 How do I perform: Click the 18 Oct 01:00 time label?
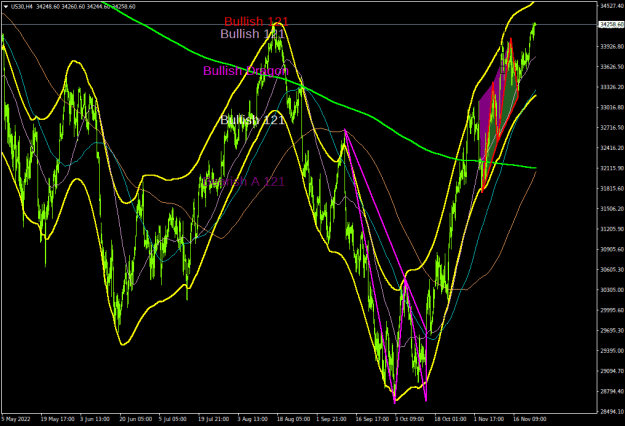click(x=450, y=419)
